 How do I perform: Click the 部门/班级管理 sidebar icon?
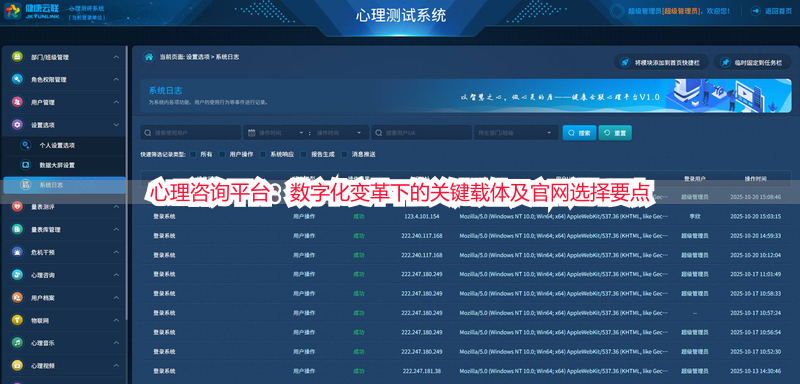[17, 57]
